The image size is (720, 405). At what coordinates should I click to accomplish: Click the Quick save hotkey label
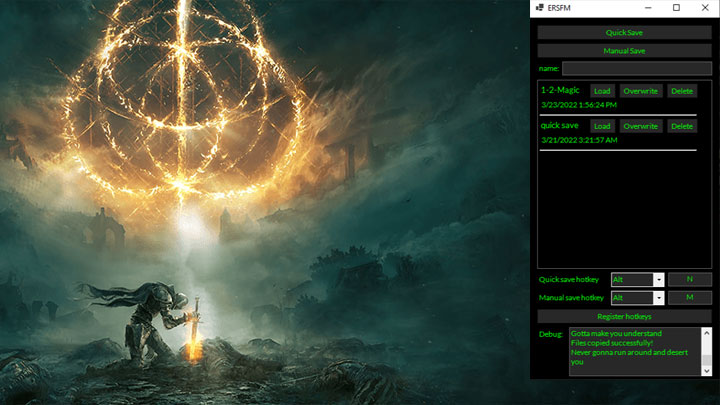(568, 280)
